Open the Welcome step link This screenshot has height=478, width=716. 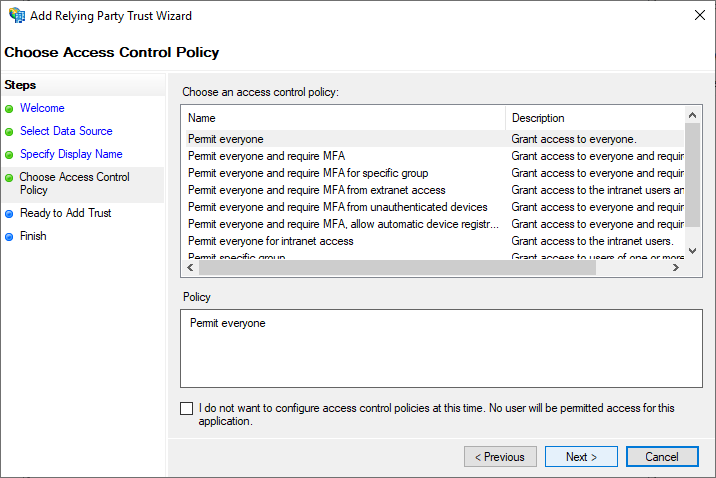pos(42,108)
